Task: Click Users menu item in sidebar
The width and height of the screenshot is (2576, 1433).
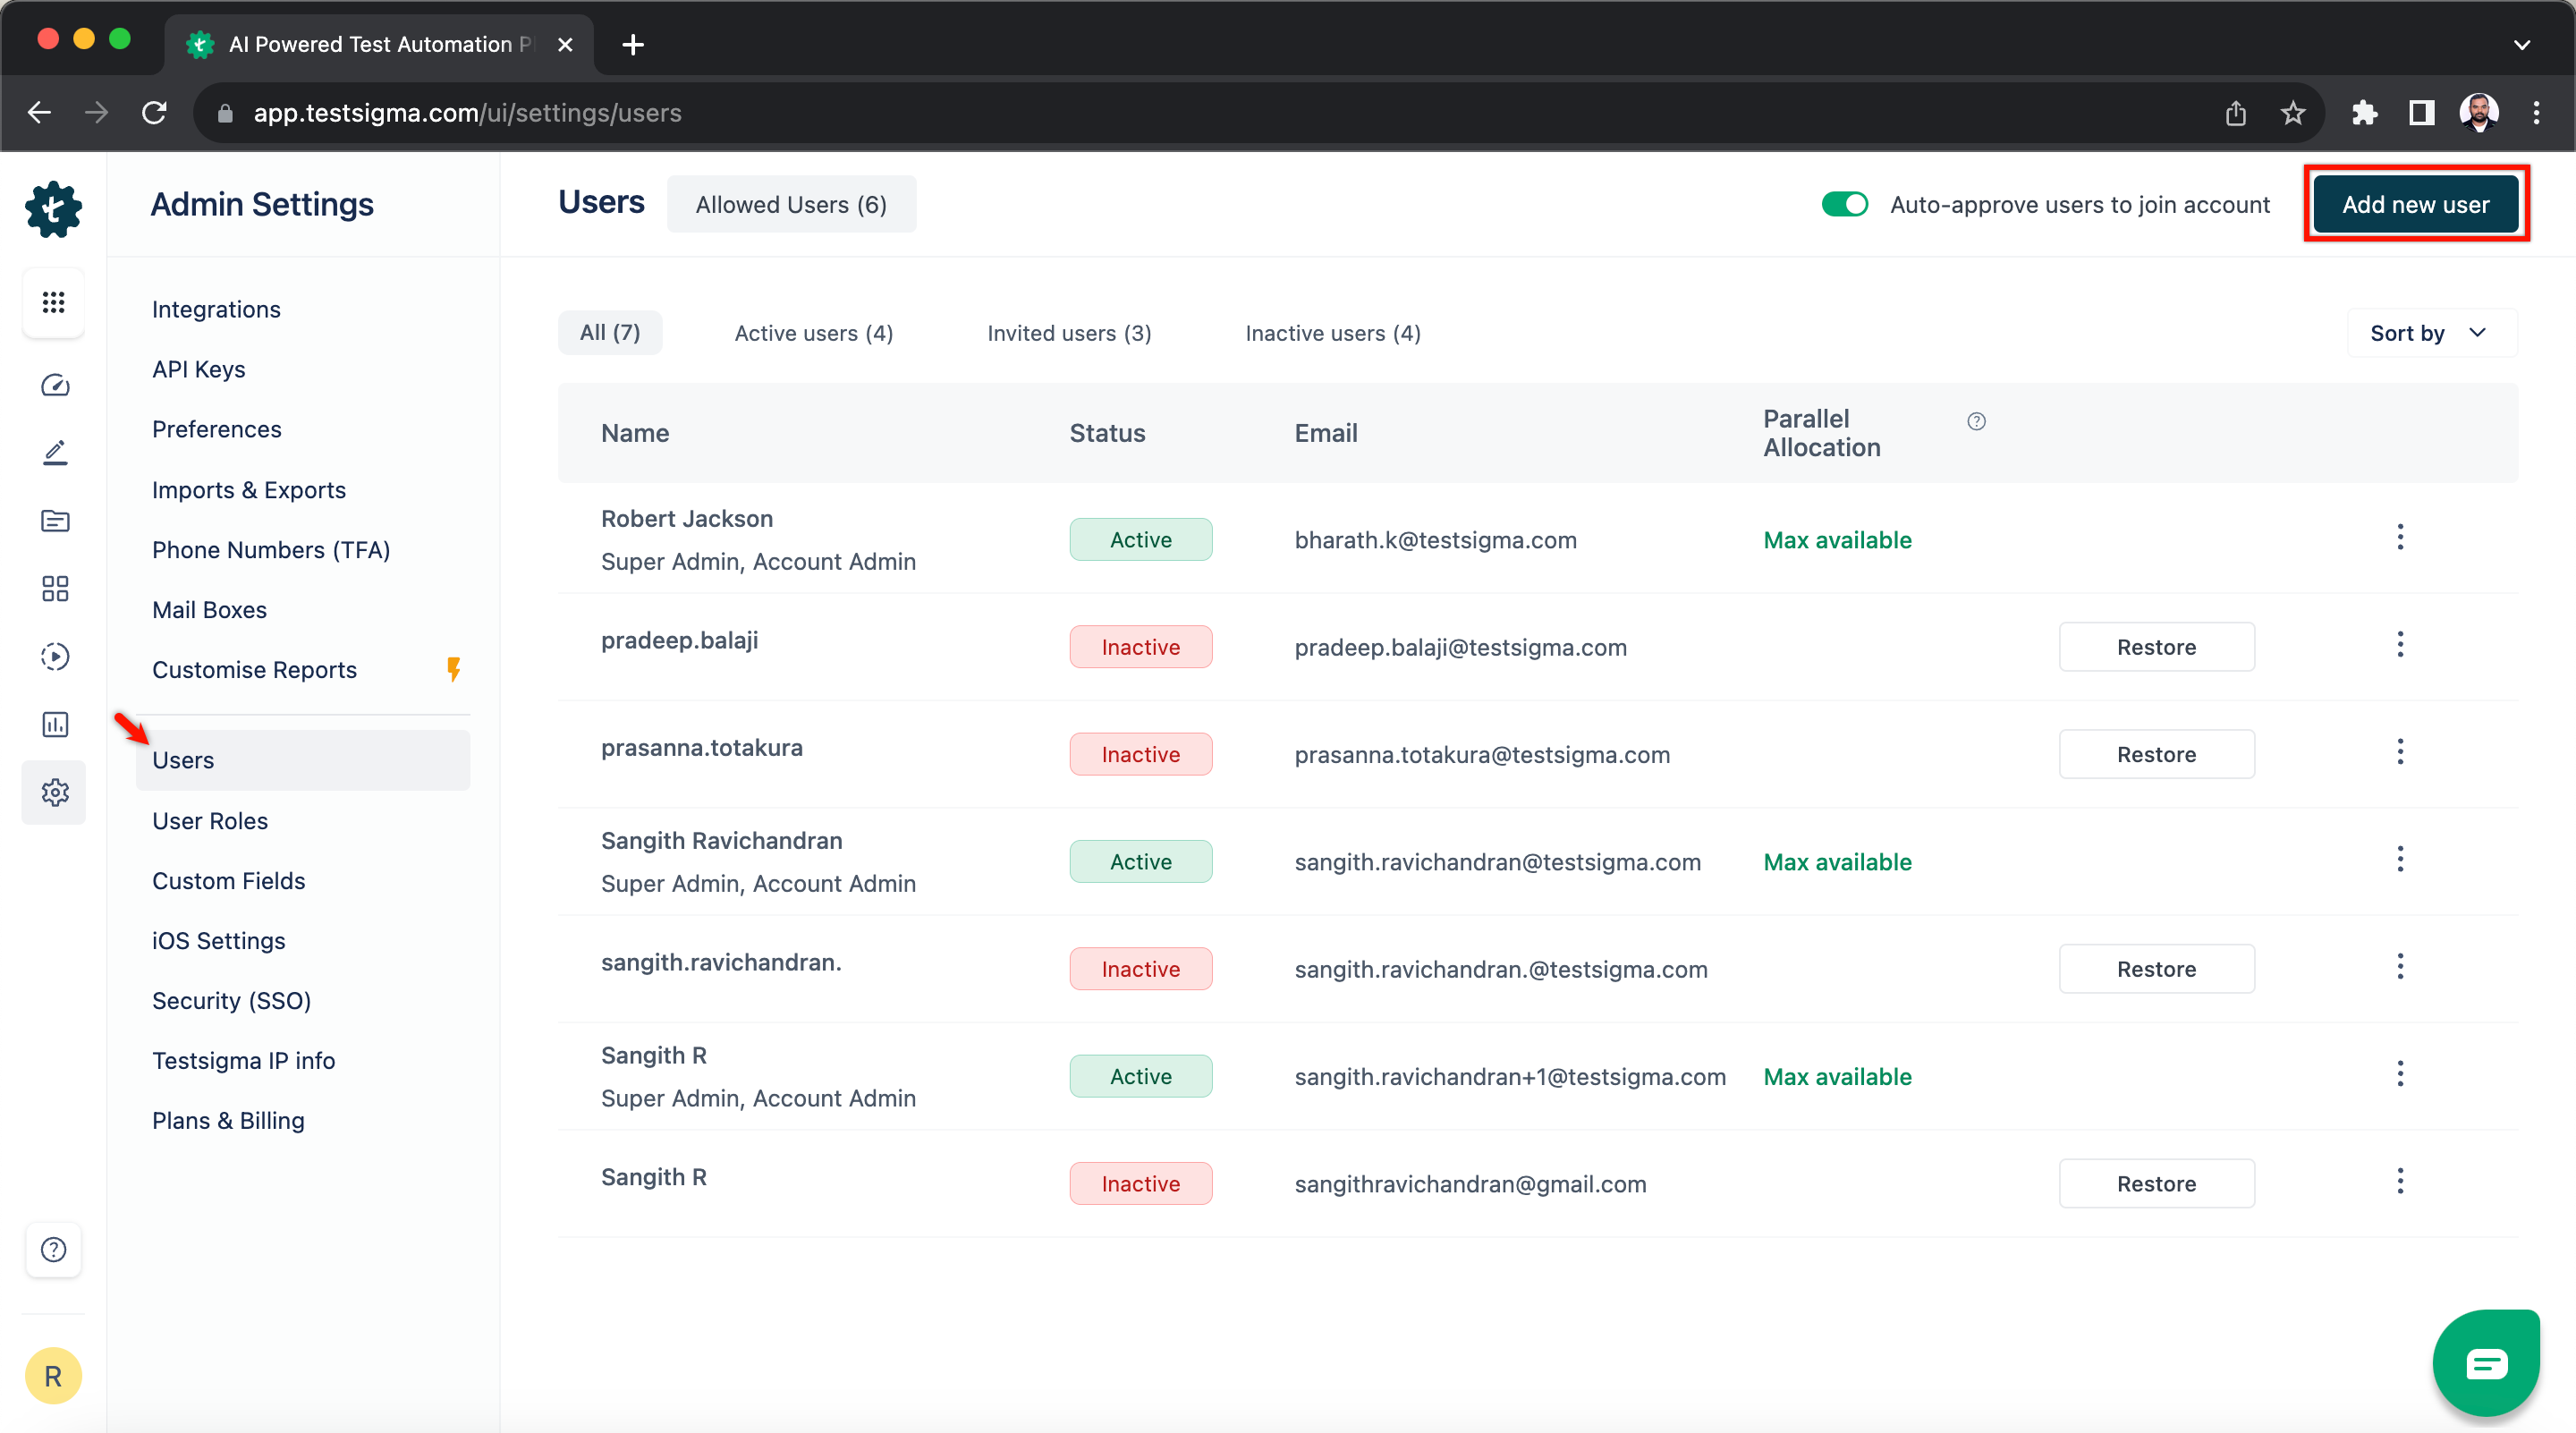Action: (x=183, y=759)
